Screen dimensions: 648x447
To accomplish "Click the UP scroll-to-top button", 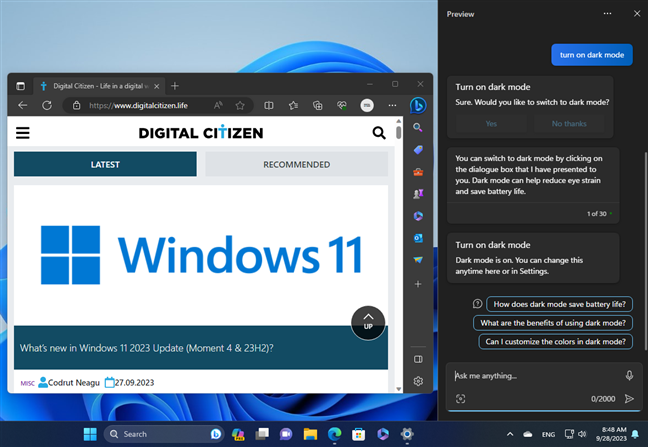I will click(368, 323).
